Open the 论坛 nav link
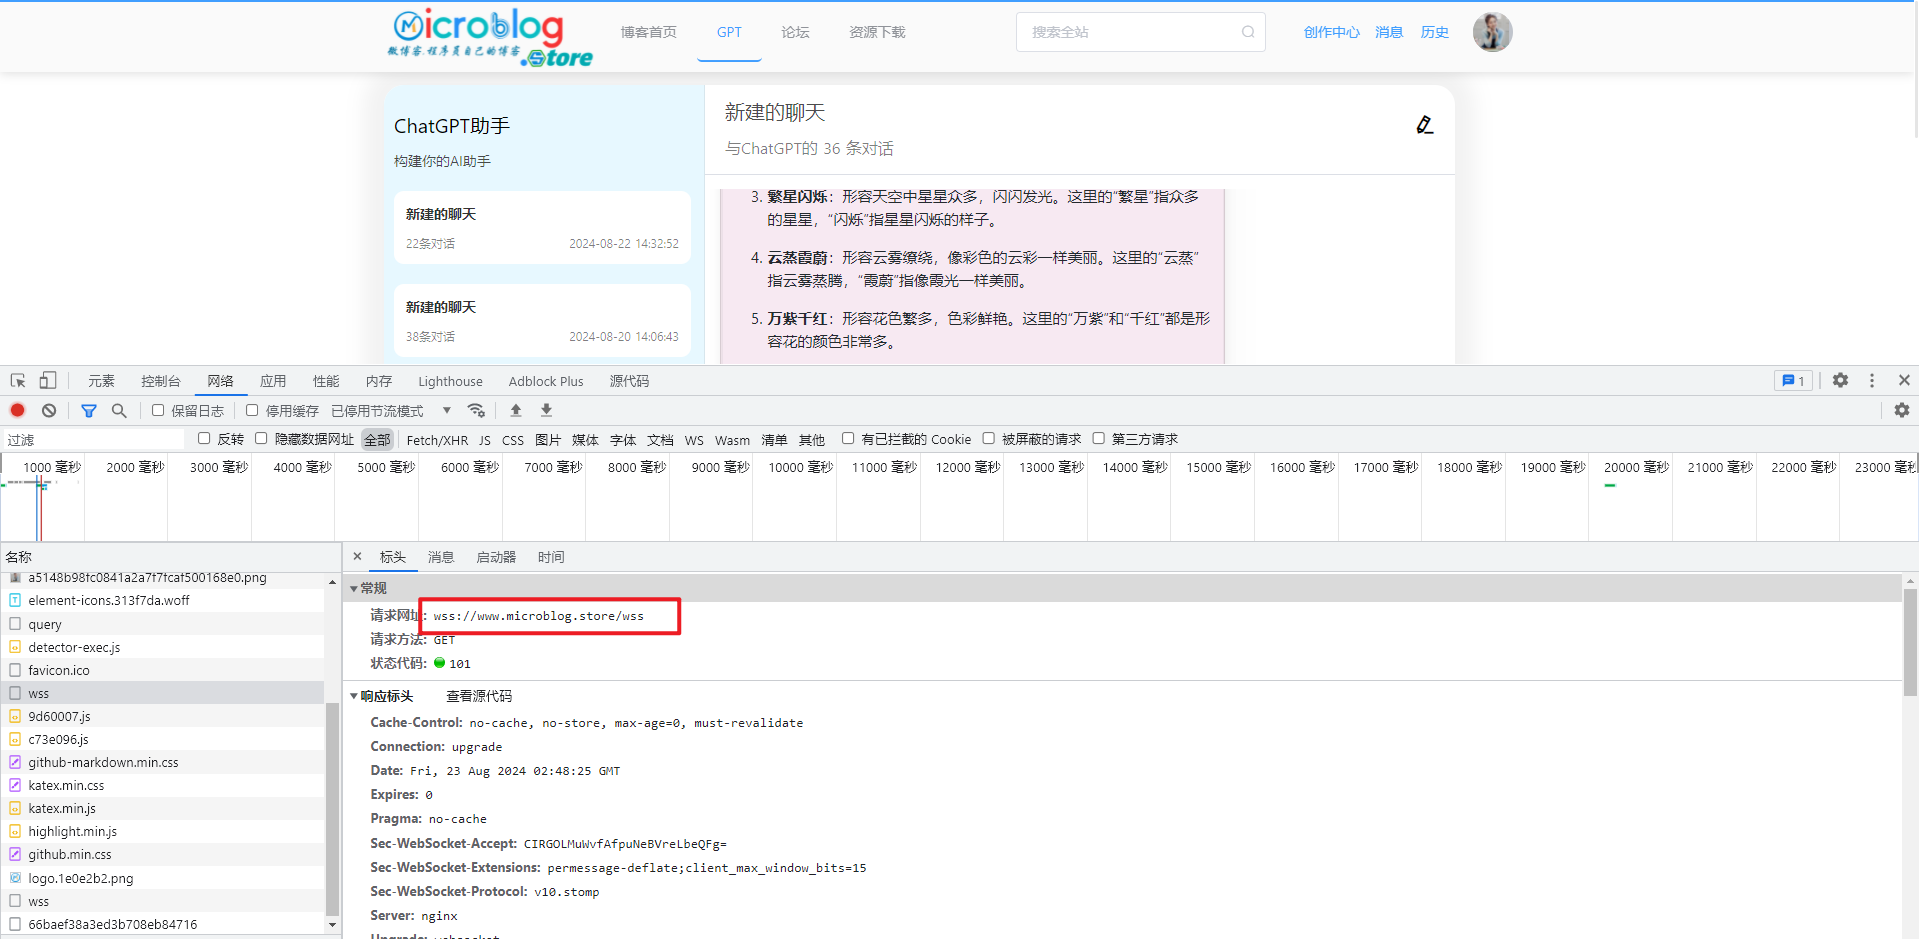Image resolution: width=1919 pixels, height=939 pixels. [x=795, y=32]
